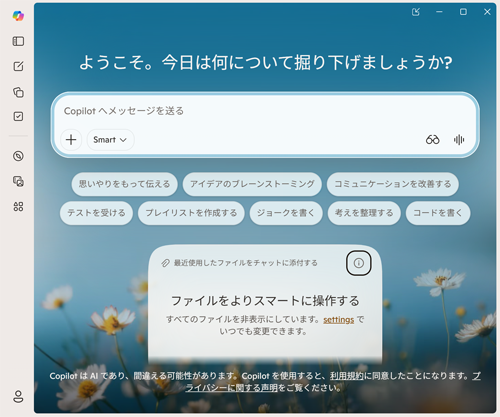Open the image library icon in sidebar
The width and height of the screenshot is (500, 417).
[18, 181]
